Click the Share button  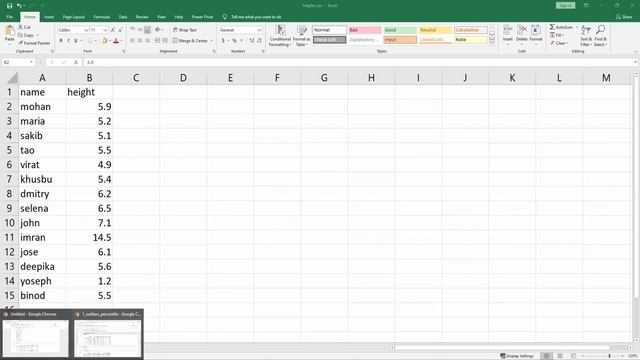pos(624,17)
